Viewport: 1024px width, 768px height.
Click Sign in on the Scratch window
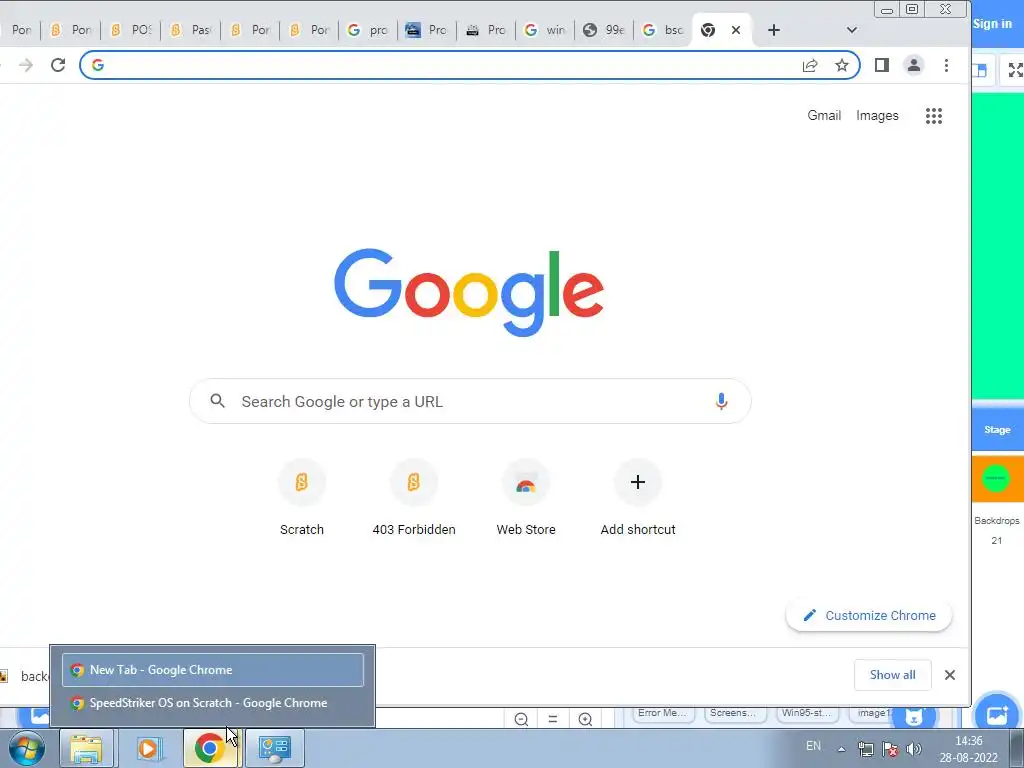coord(993,24)
